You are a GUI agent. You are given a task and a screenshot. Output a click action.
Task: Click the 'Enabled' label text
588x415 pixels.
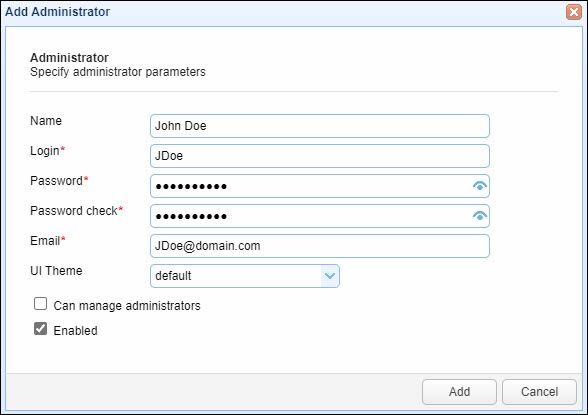point(75,331)
